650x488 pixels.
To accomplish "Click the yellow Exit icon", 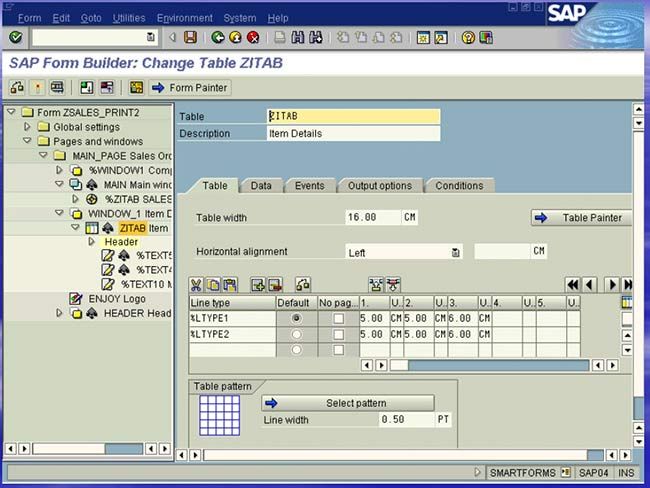I will tap(235, 38).
